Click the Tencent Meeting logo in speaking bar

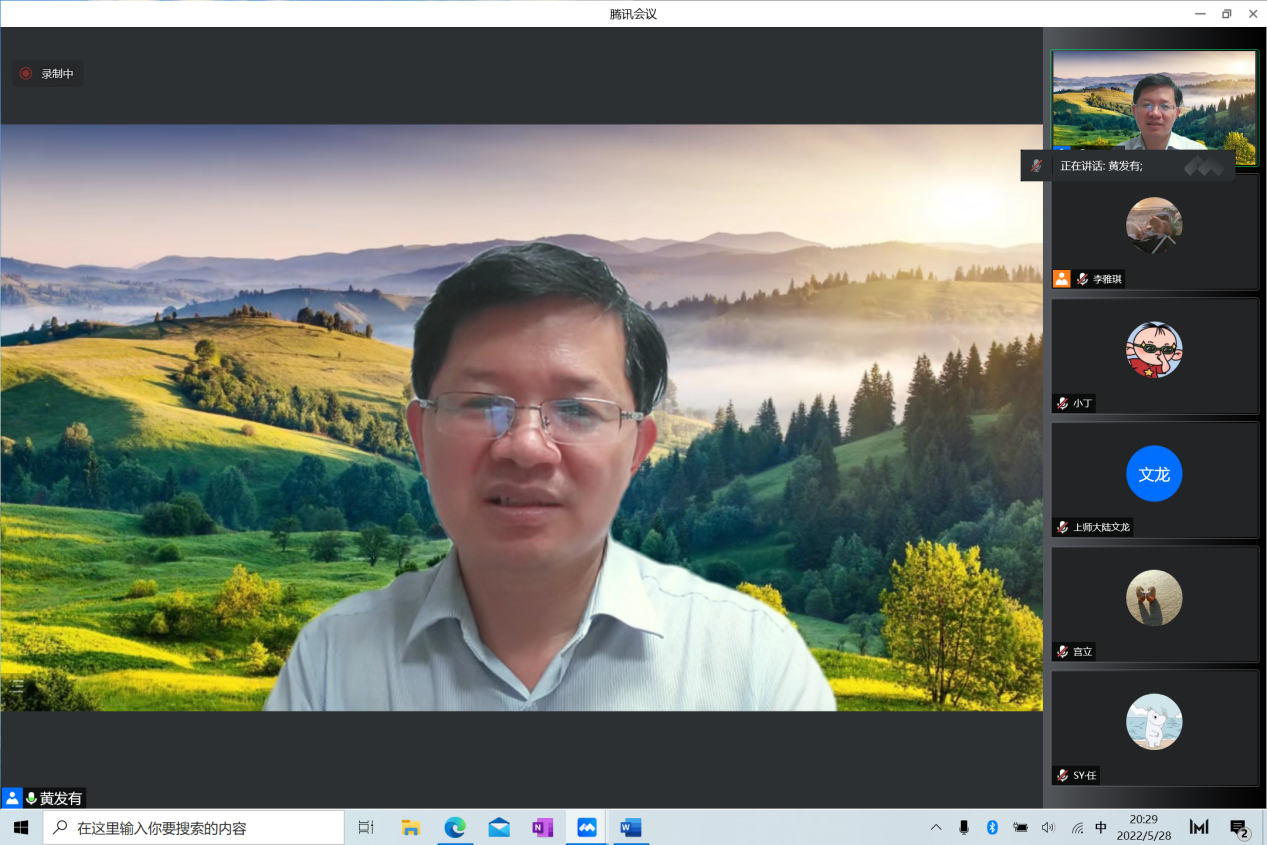[x=1203, y=166]
